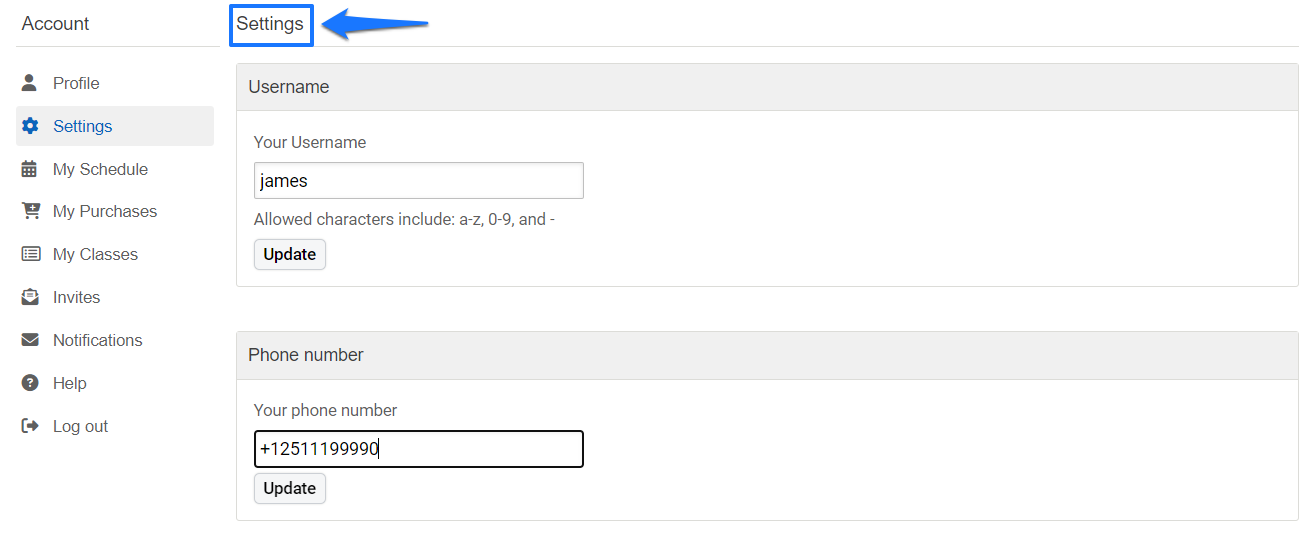Click the My Purchases cart icon
The height and width of the screenshot is (539, 1314).
[x=31, y=211]
